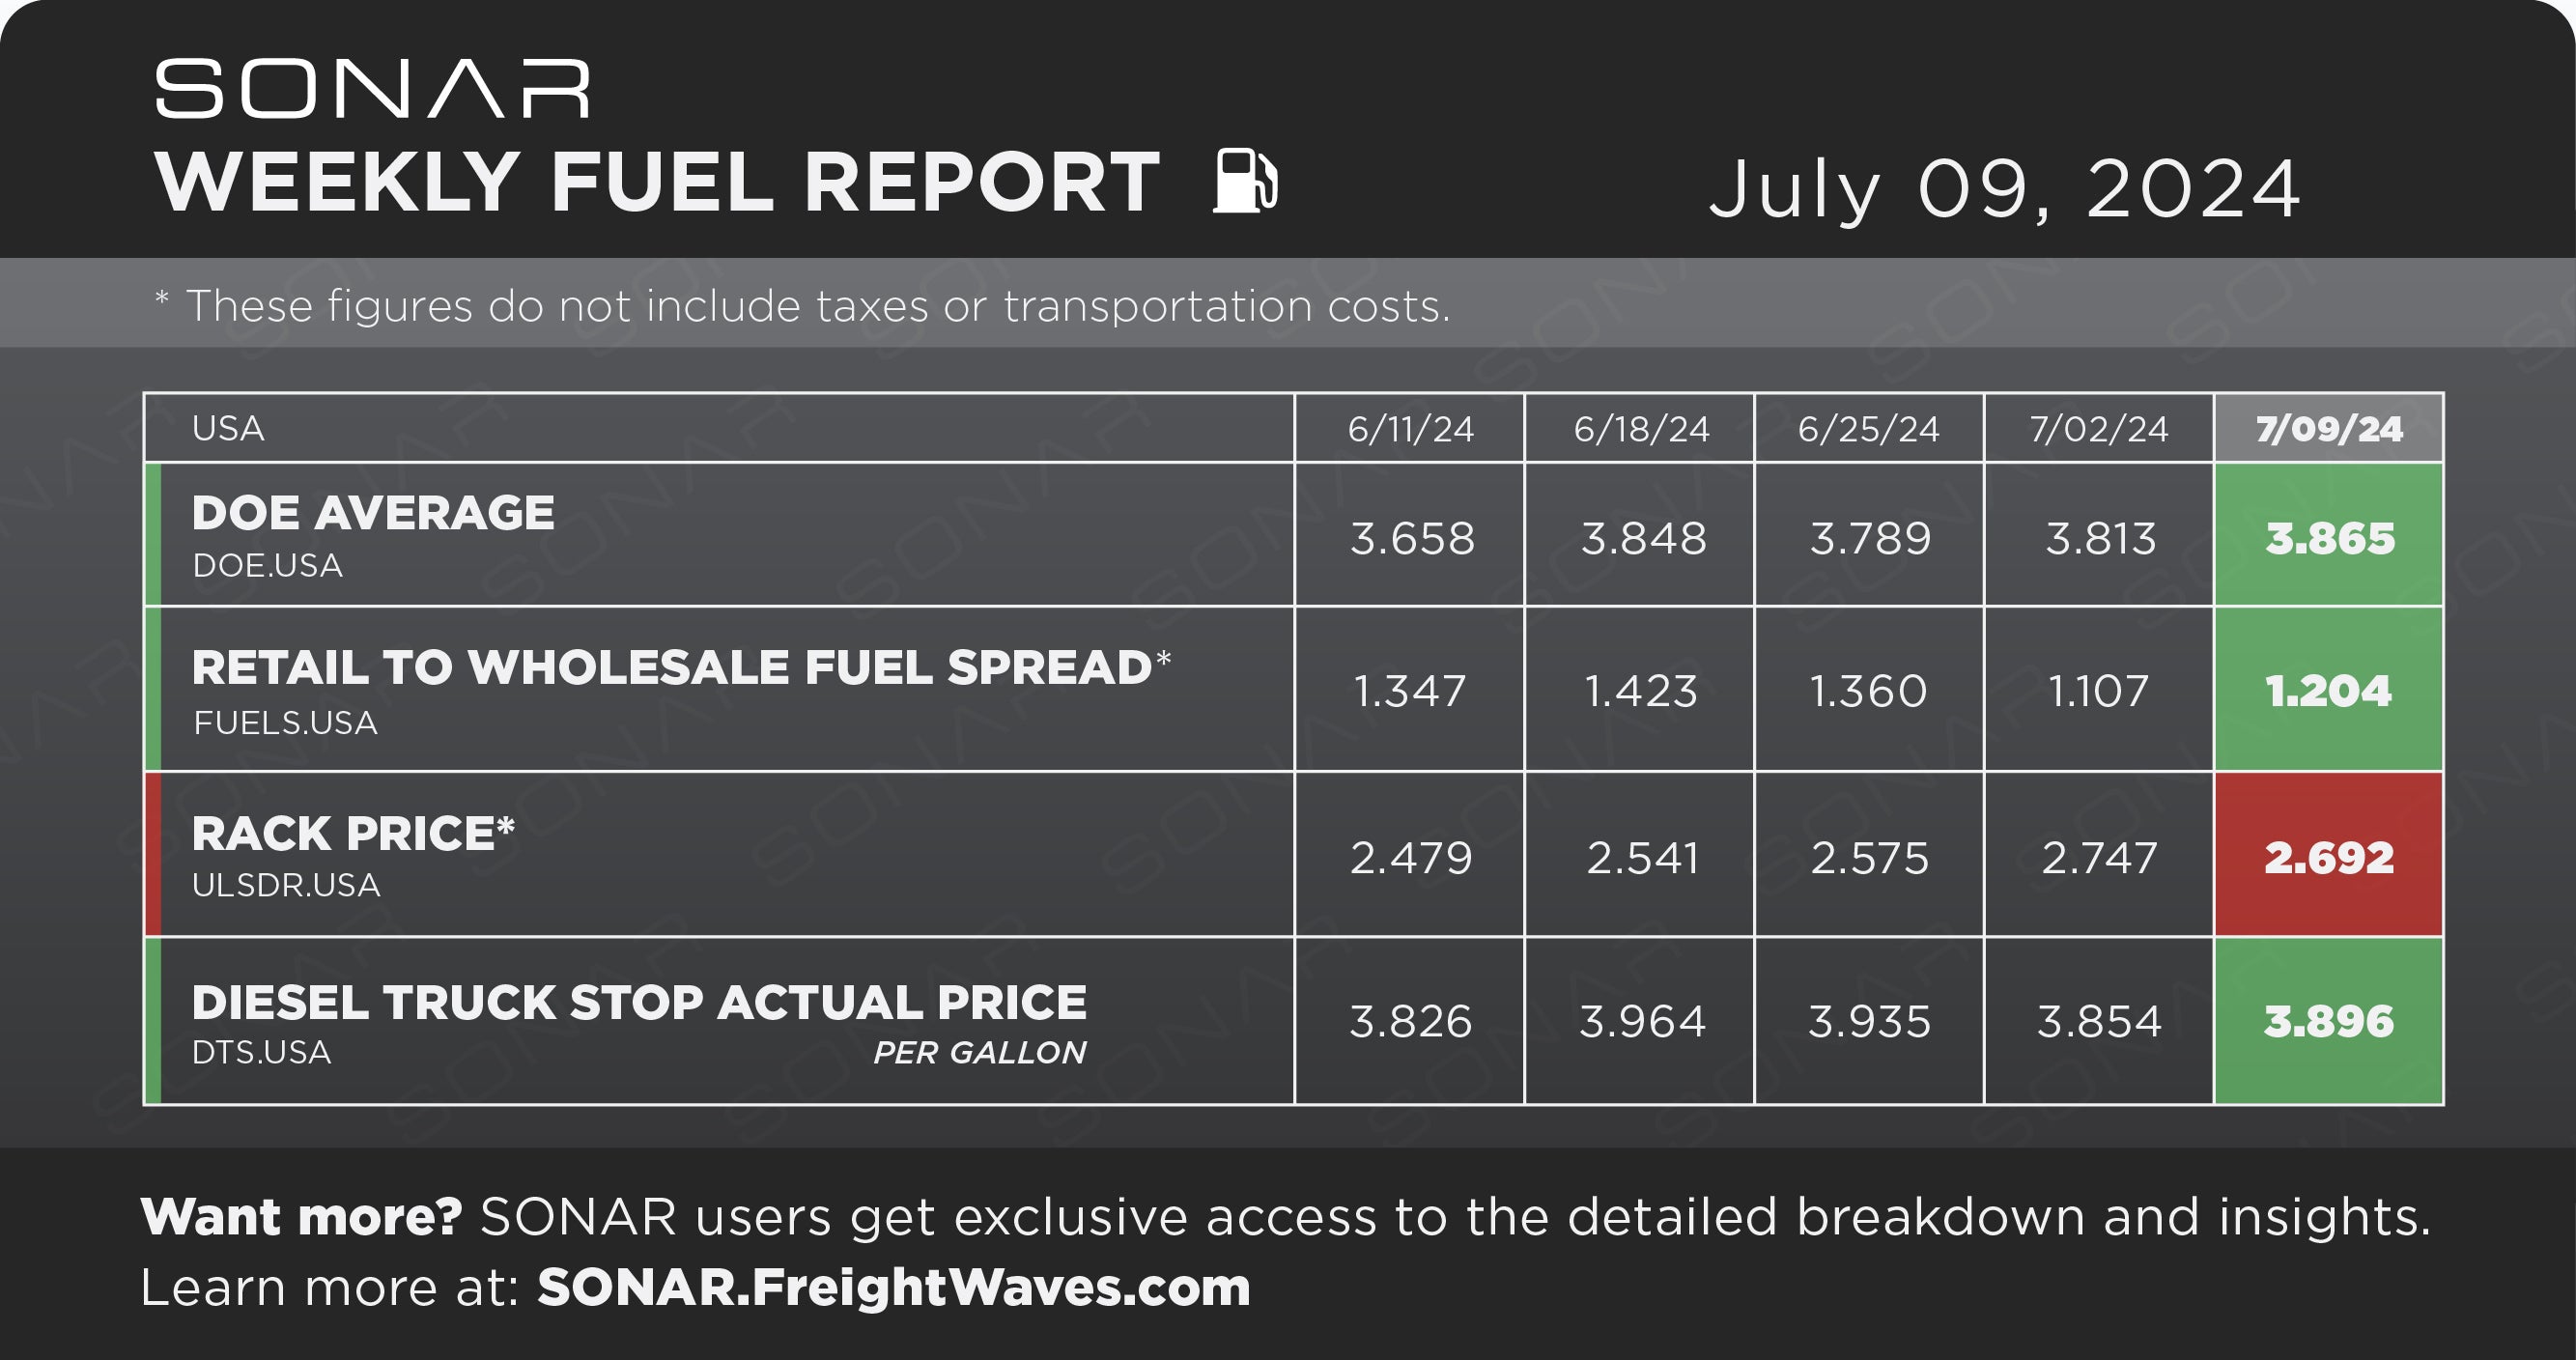This screenshot has height=1360, width=2576.
Task: Open the SONAR.FreightWaves.com link
Action: [x=894, y=1287]
